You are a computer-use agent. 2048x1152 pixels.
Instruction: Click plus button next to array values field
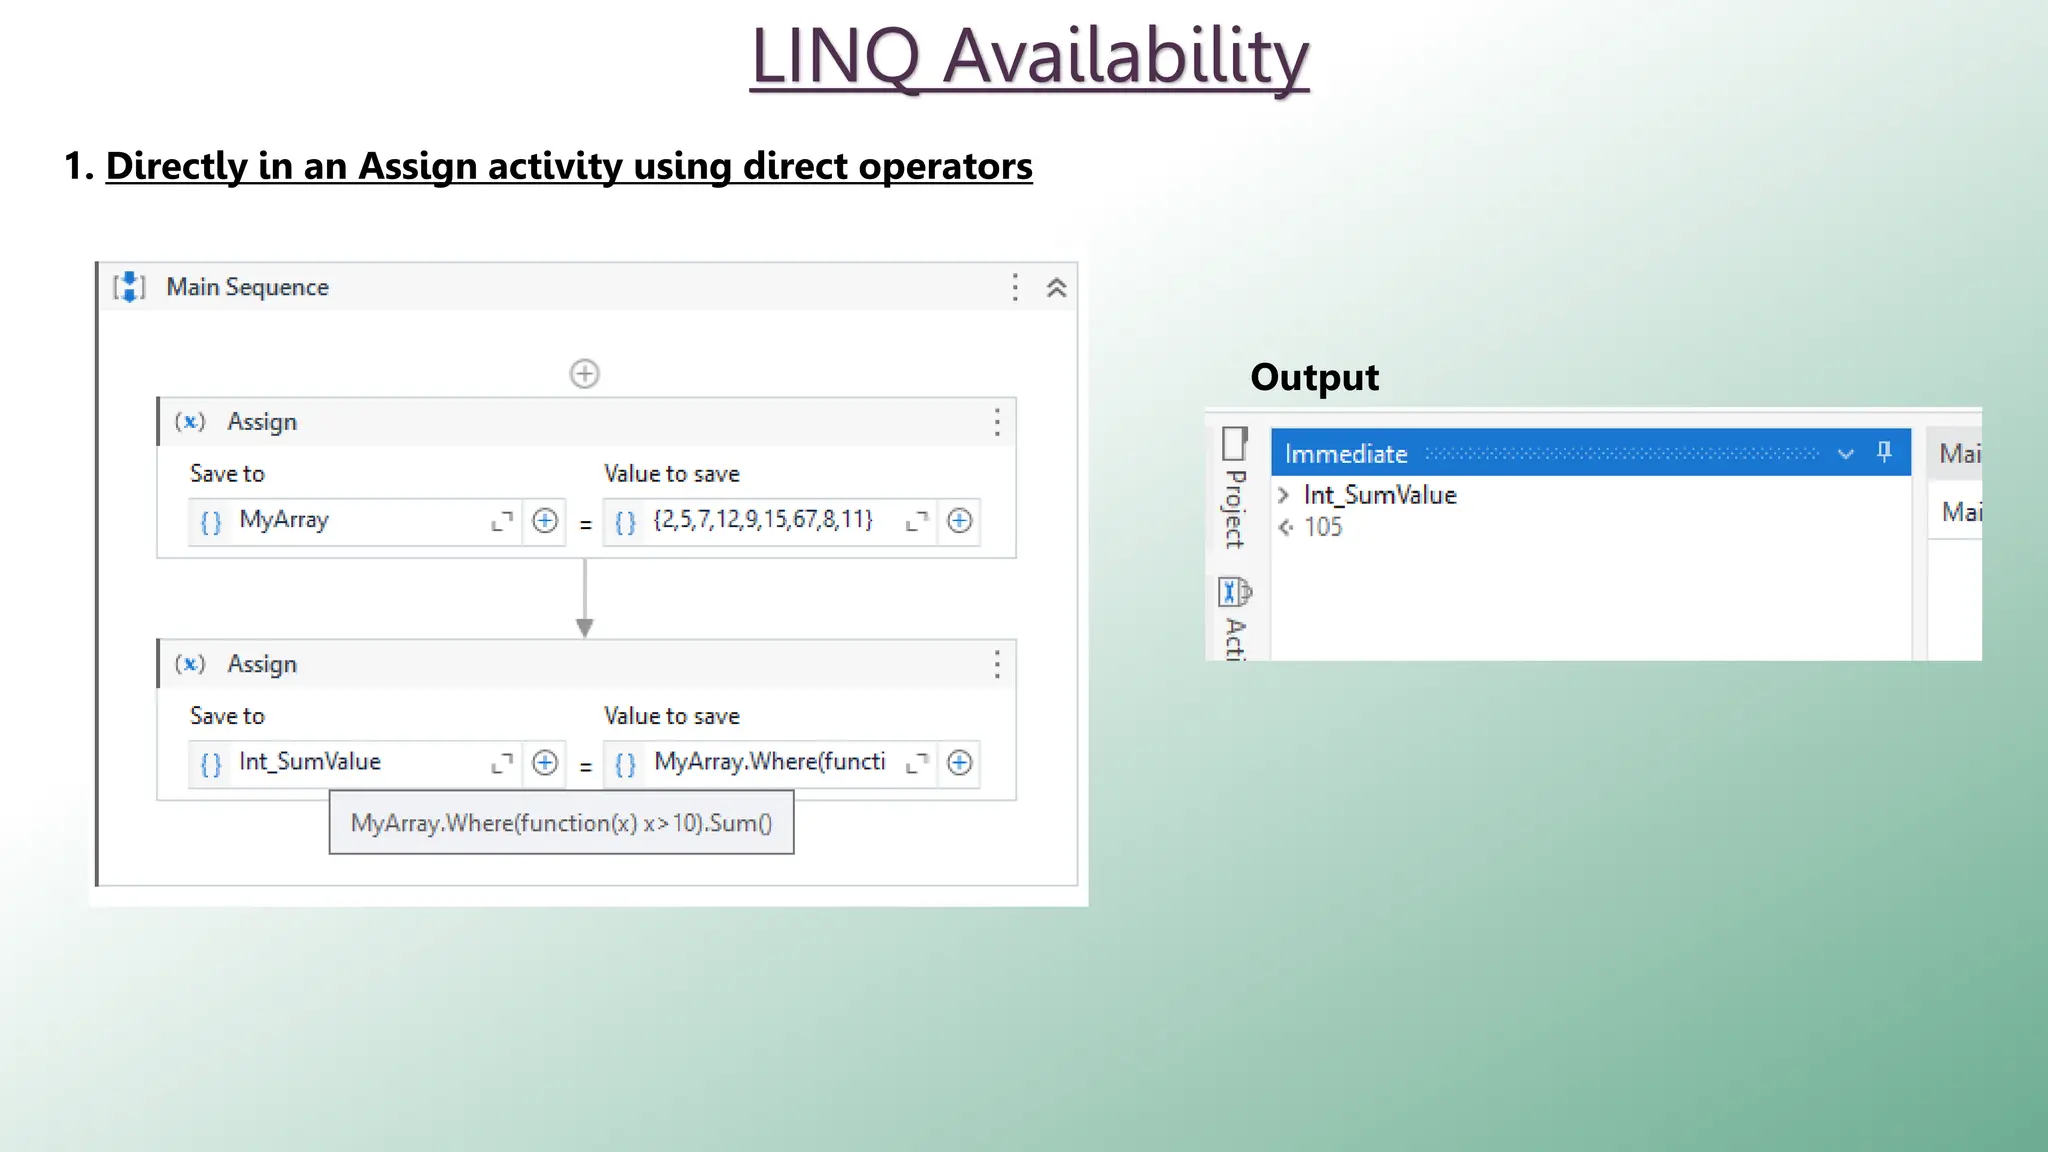coord(960,521)
